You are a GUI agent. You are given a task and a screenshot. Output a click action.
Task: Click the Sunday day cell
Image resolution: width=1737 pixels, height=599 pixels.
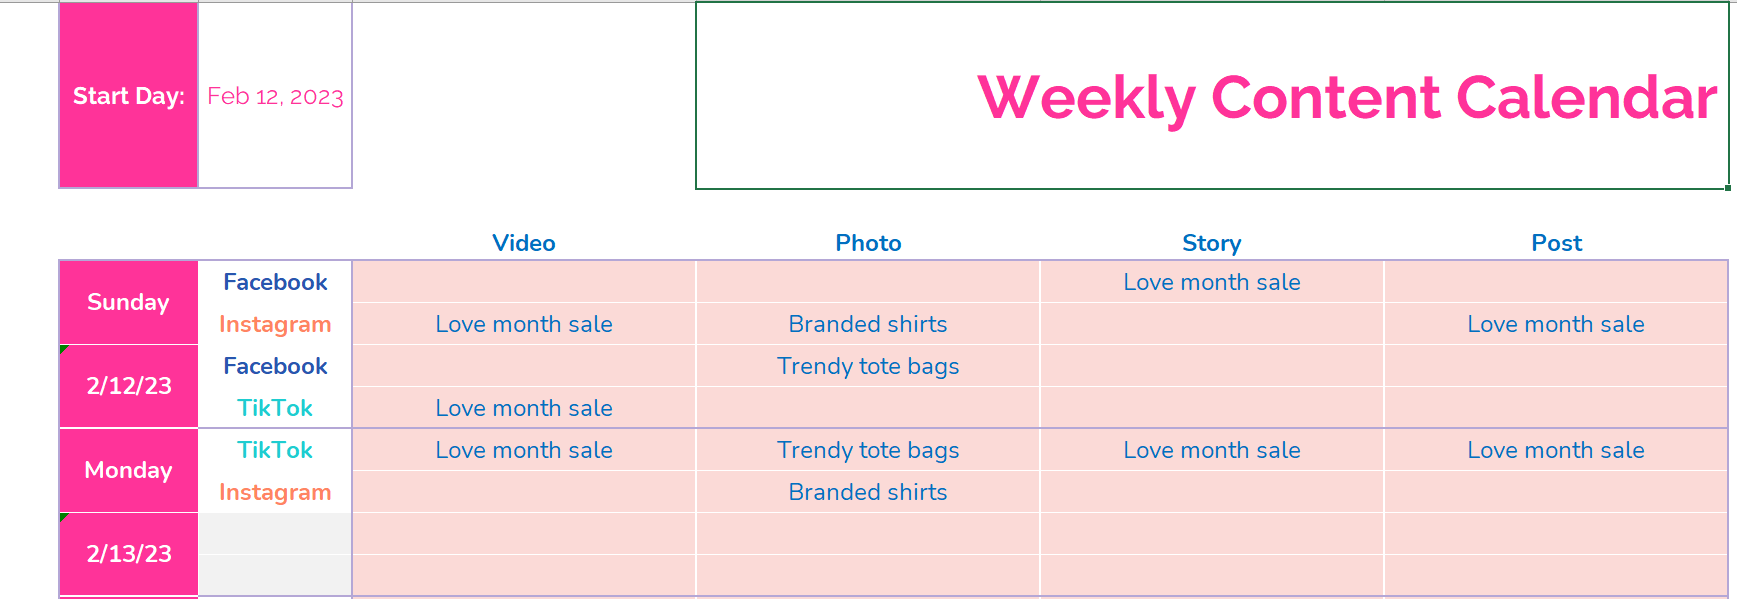[128, 302]
